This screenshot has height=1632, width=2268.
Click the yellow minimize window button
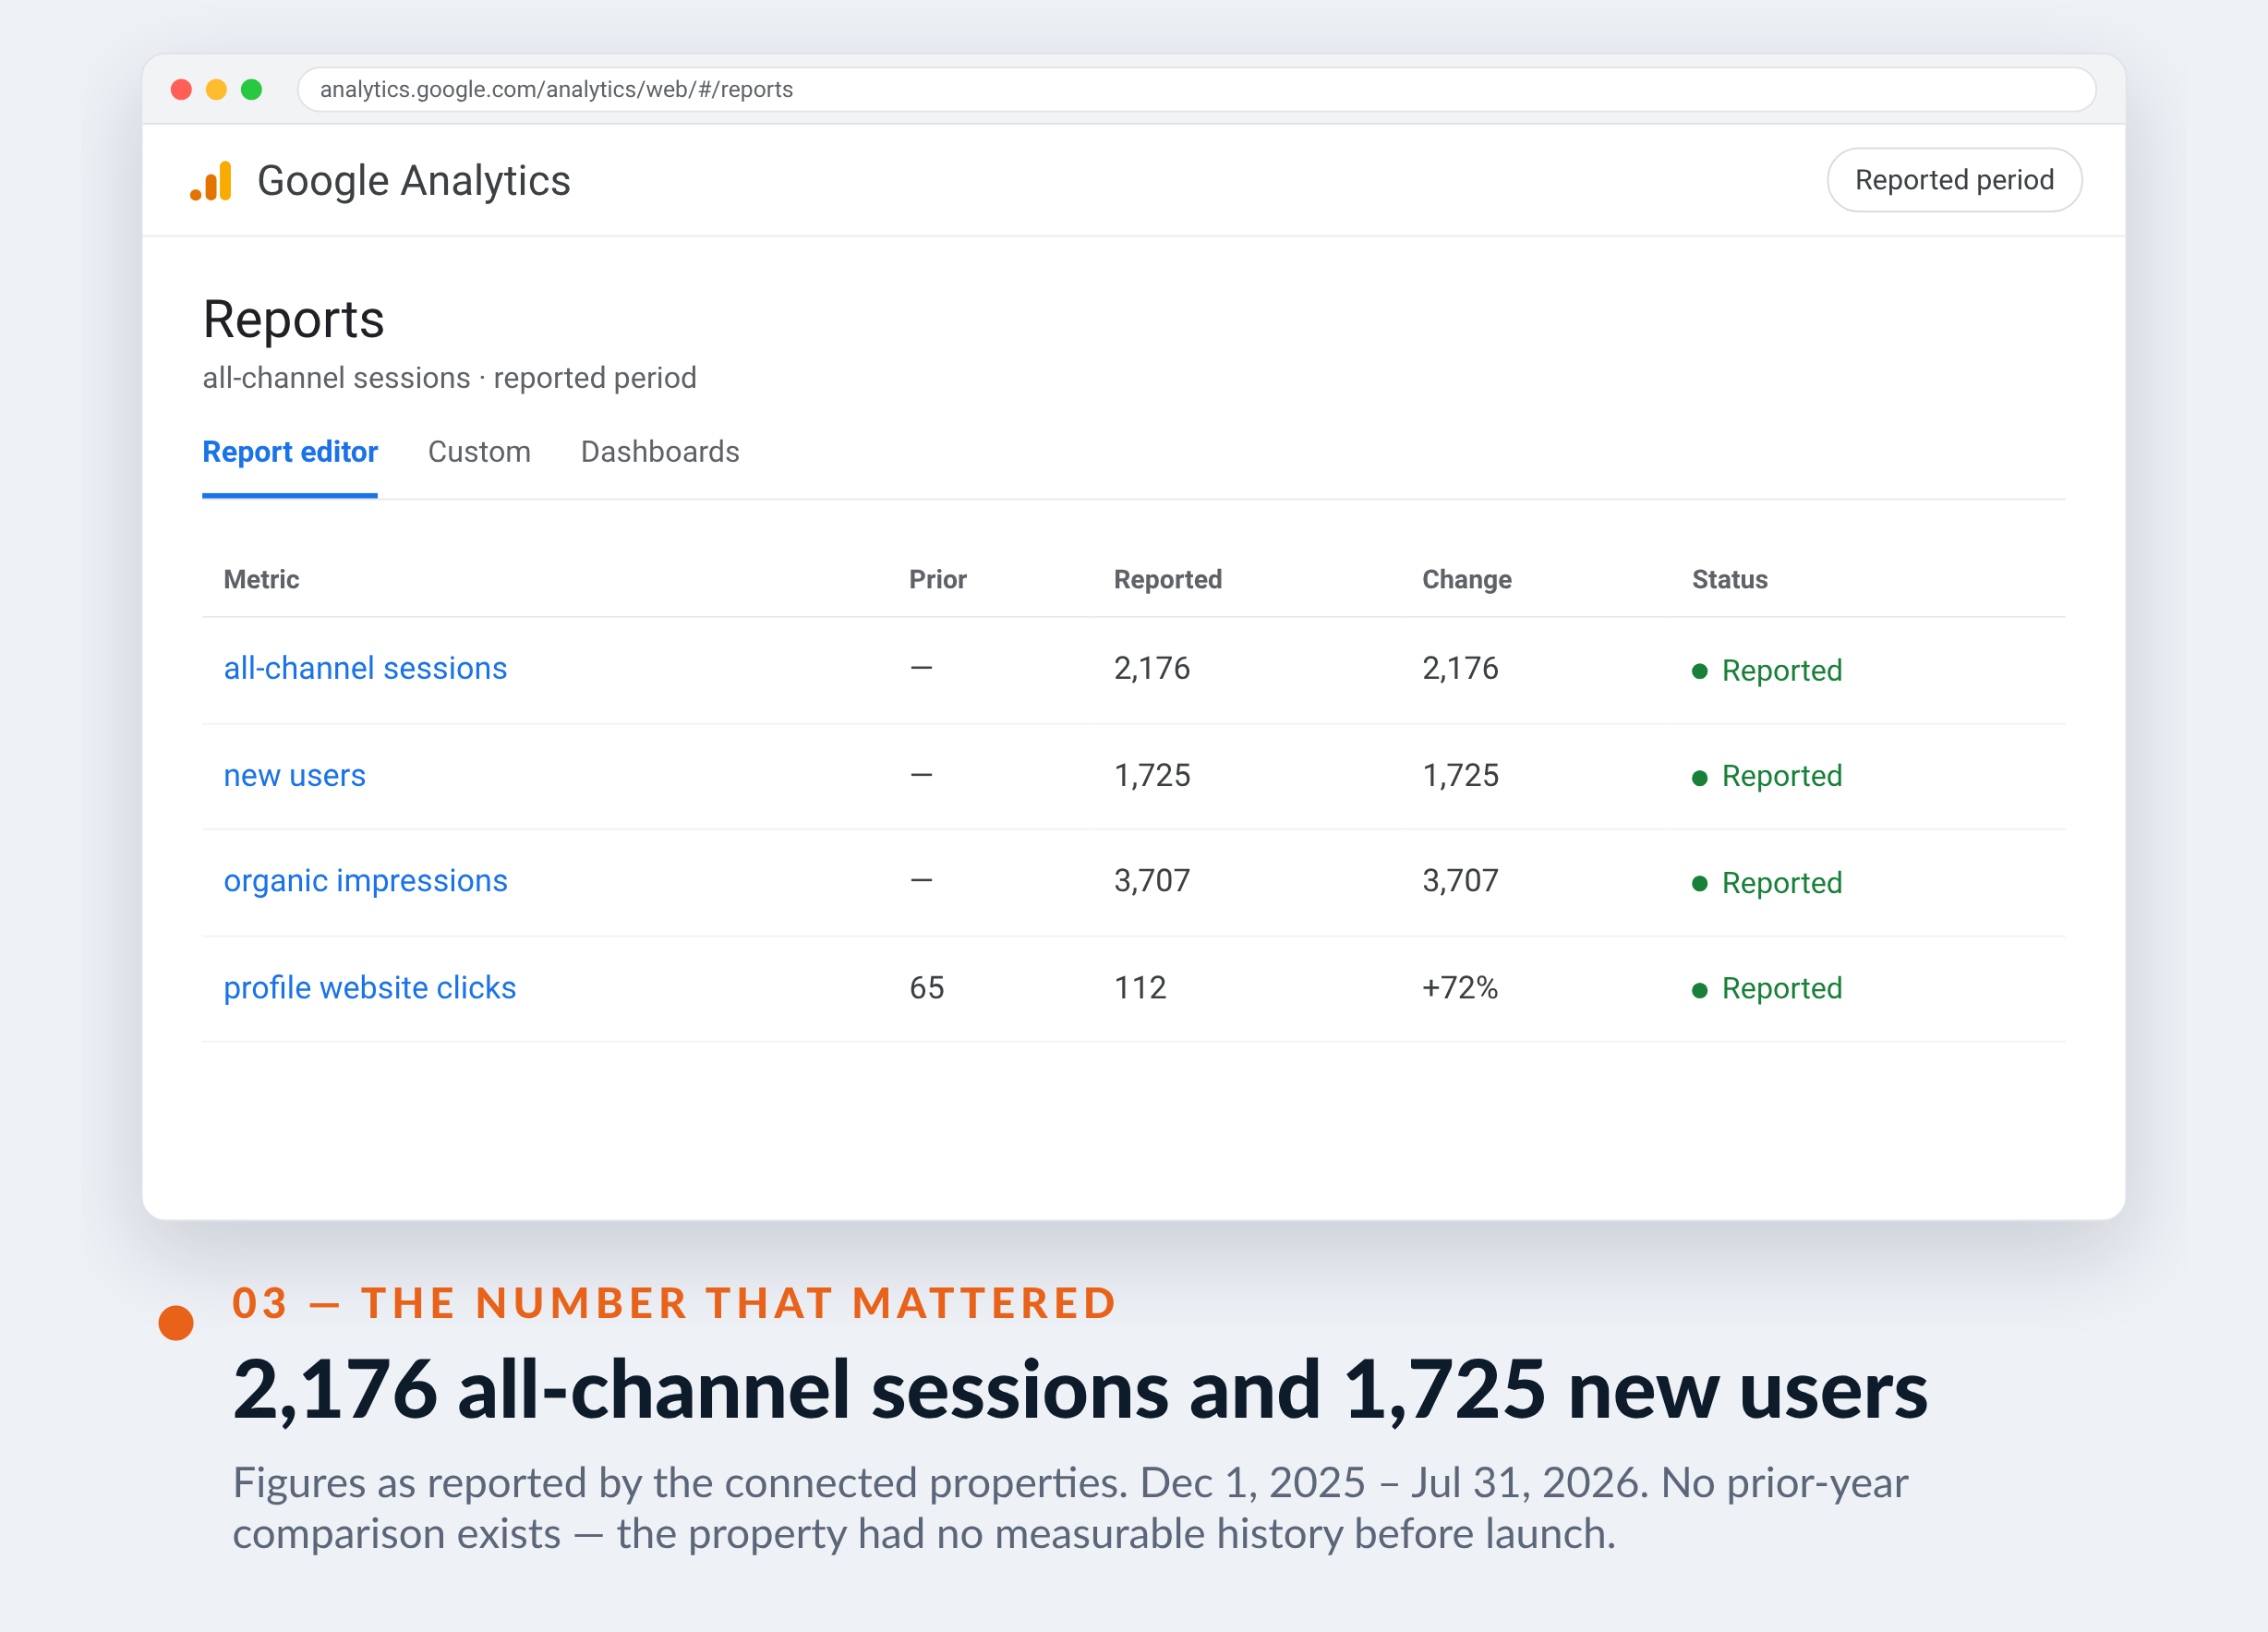point(216,90)
